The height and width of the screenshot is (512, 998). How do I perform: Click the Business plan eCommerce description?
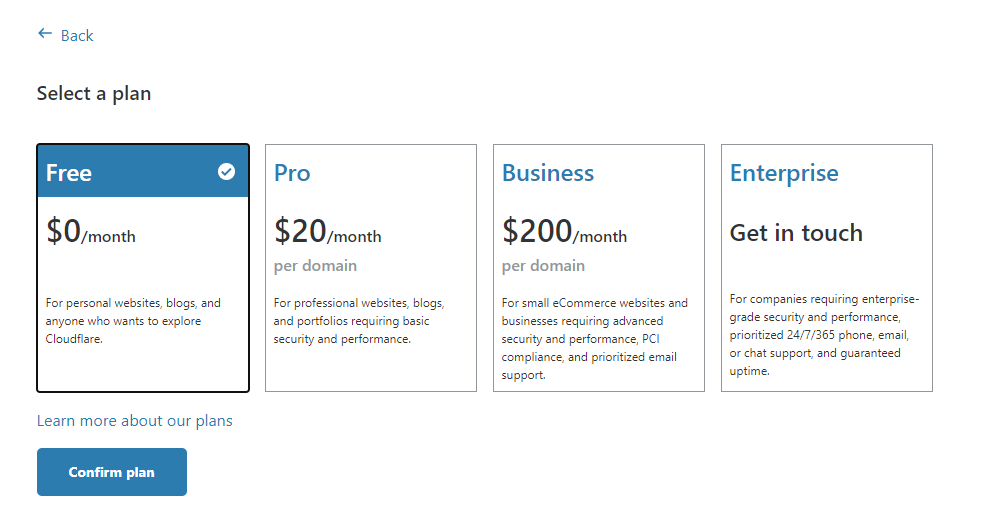pyautogui.click(x=595, y=339)
